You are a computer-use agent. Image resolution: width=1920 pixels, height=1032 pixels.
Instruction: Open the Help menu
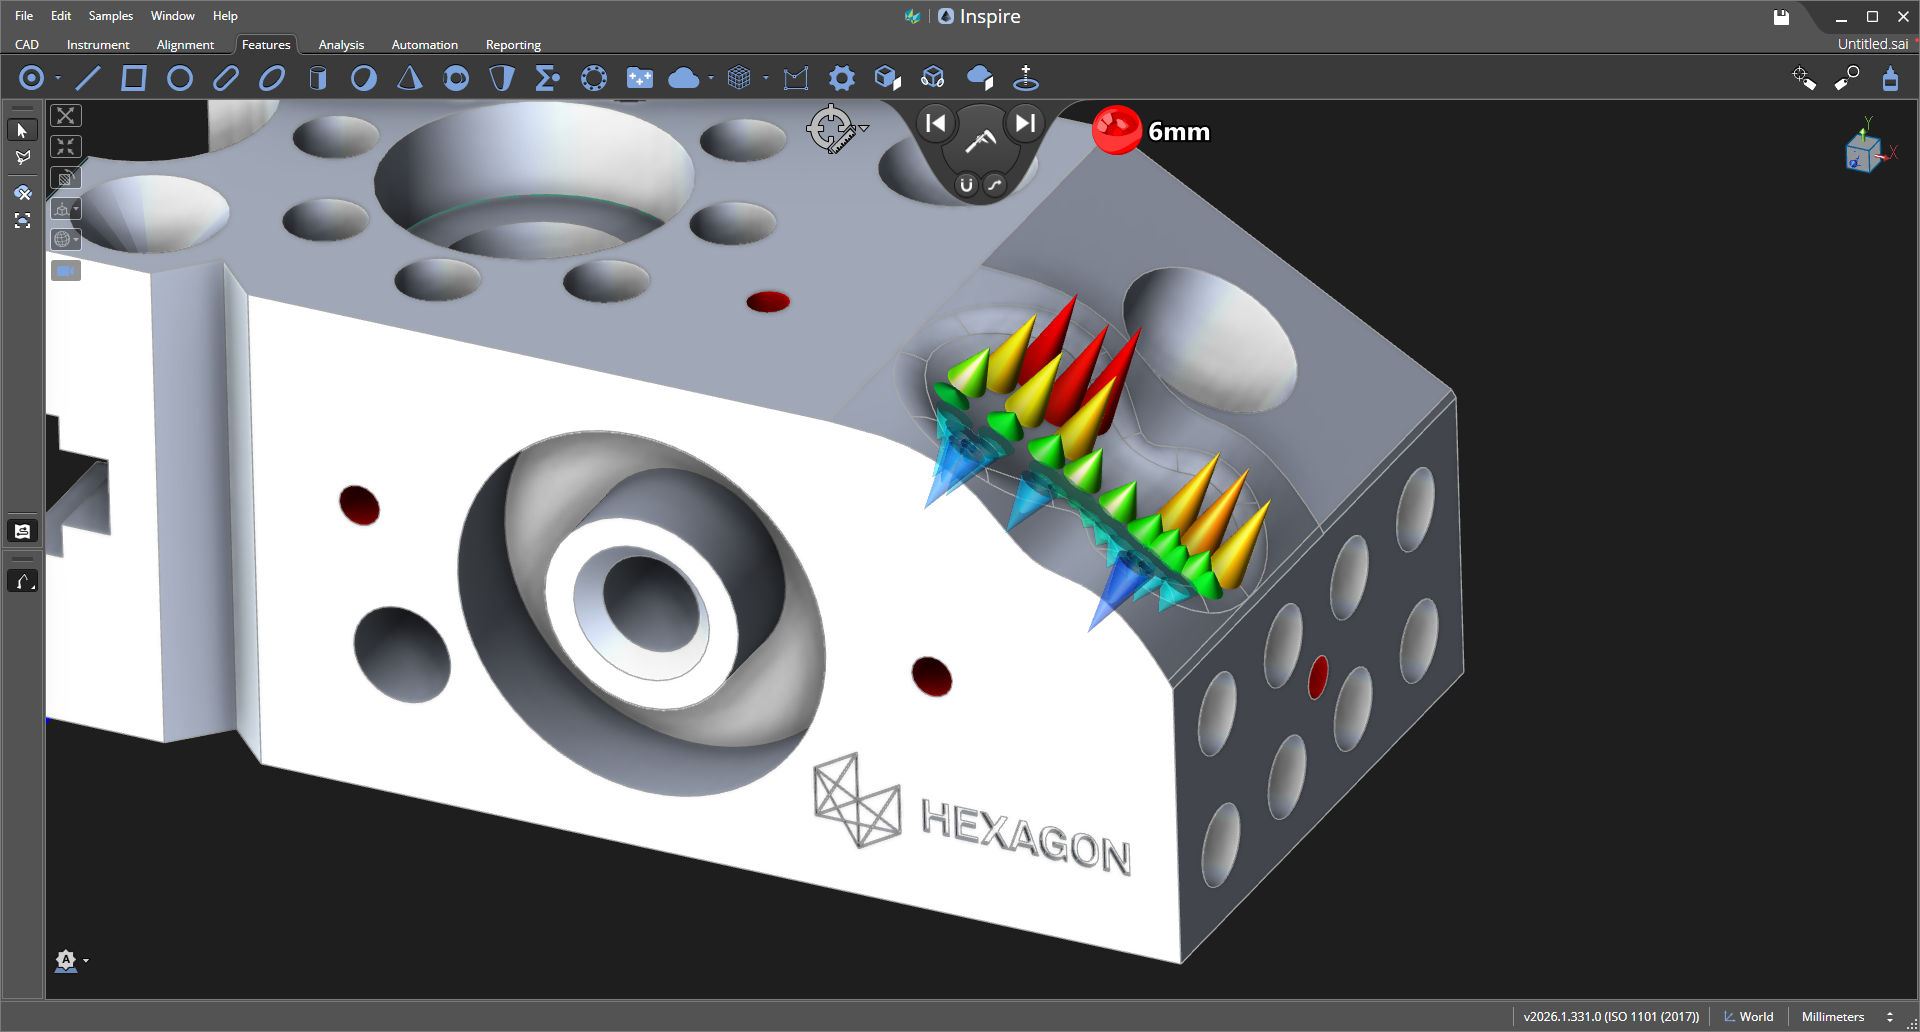(x=225, y=16)
